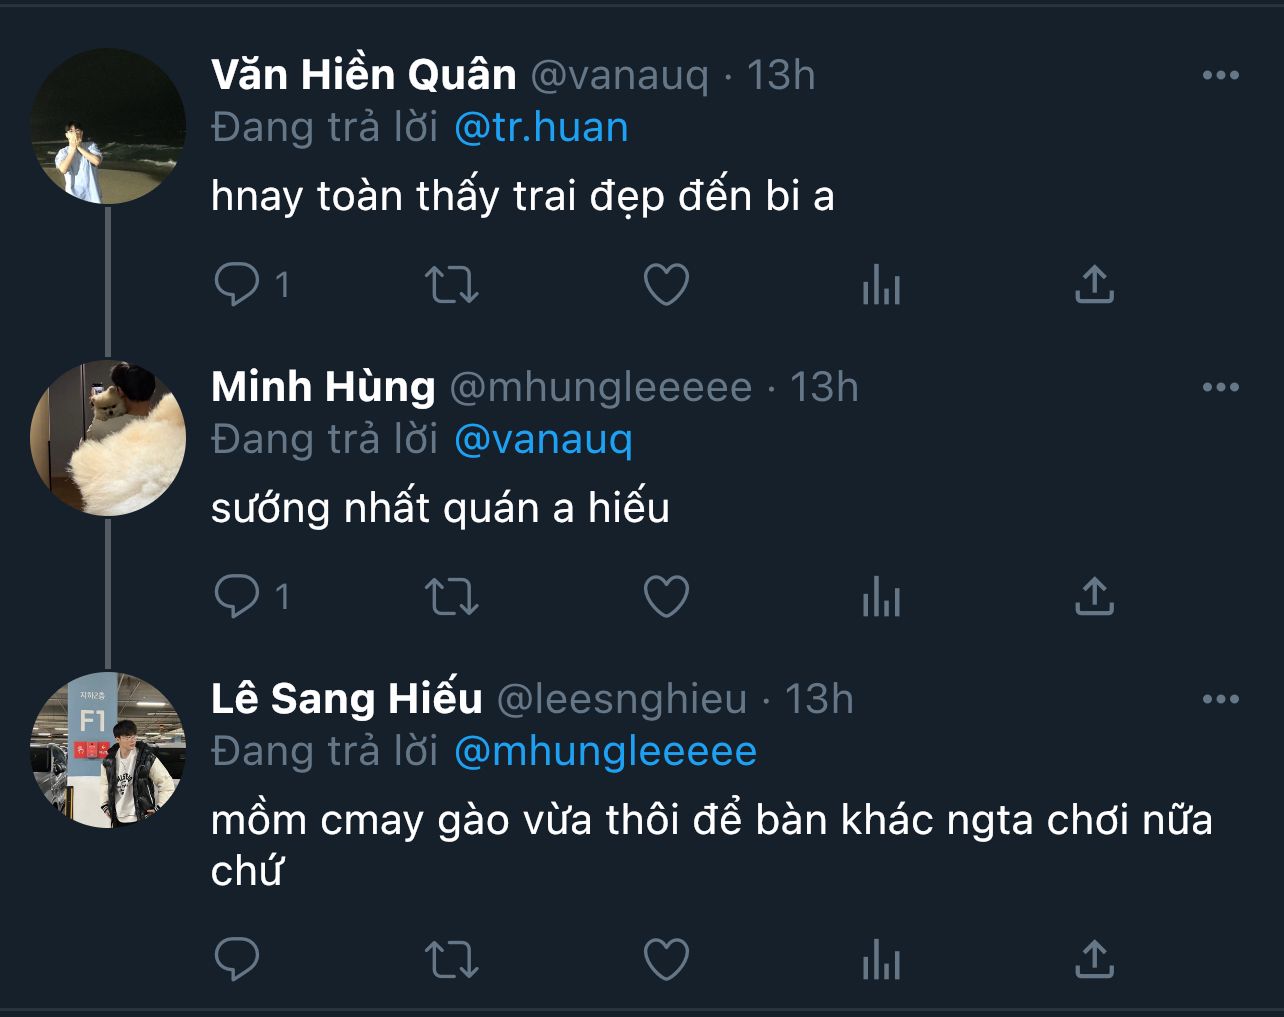Viewport: 1284px width, 1017px height.
Task: Open more options on Lê Sang Hiếu's tweet
Action: coord(1220,700)
